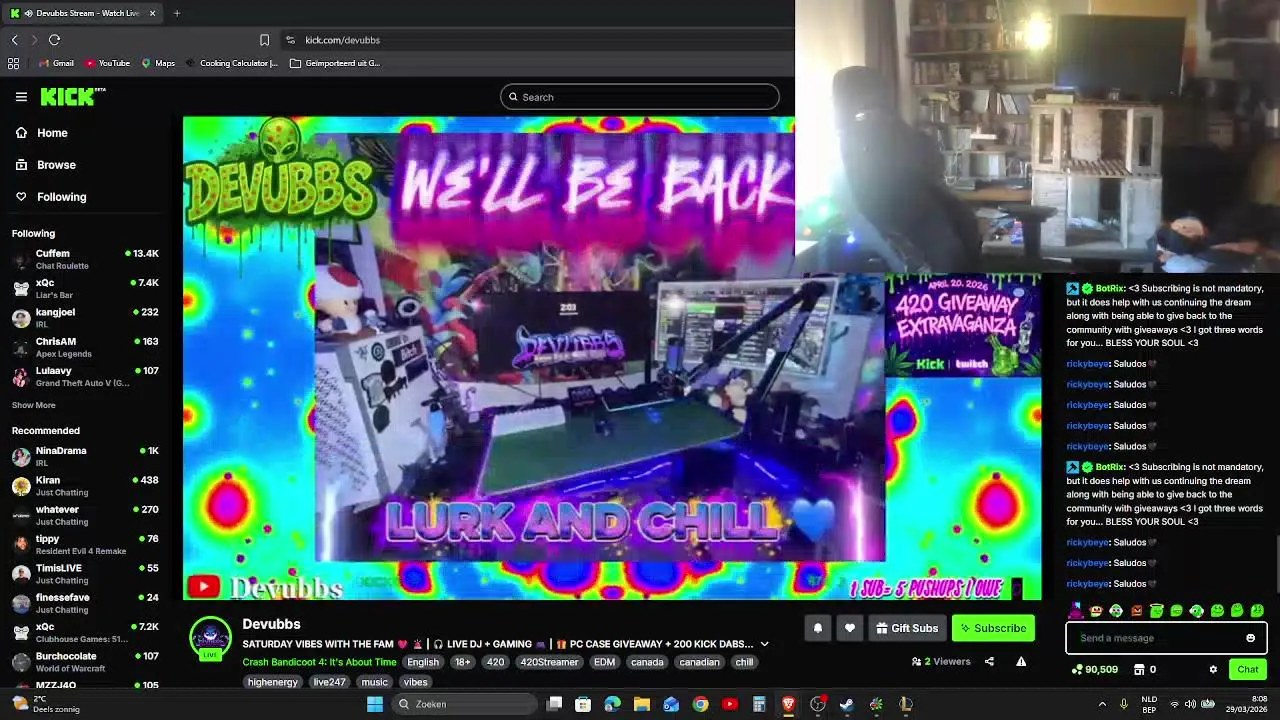Go to Home in the sidebar
1280x720 pixels.
41,133
